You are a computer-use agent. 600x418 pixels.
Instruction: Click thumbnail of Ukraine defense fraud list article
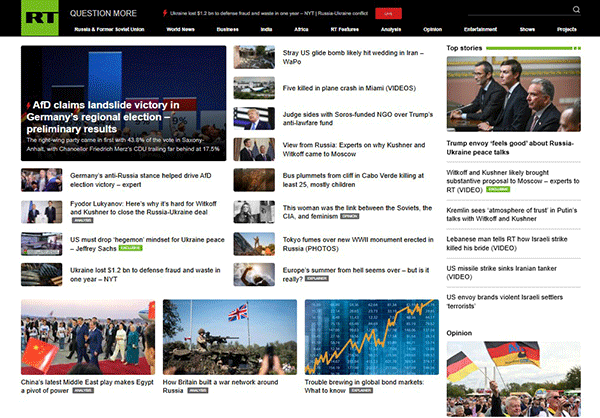coord(41,274)
